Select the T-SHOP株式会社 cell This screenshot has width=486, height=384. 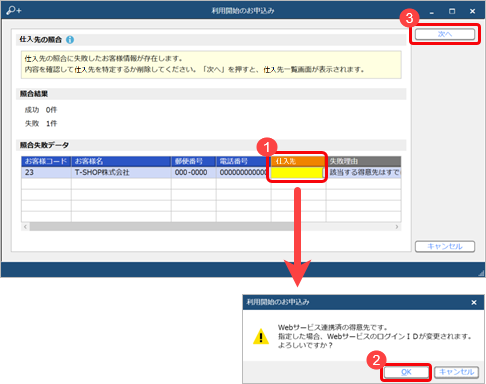pos(121,172)
